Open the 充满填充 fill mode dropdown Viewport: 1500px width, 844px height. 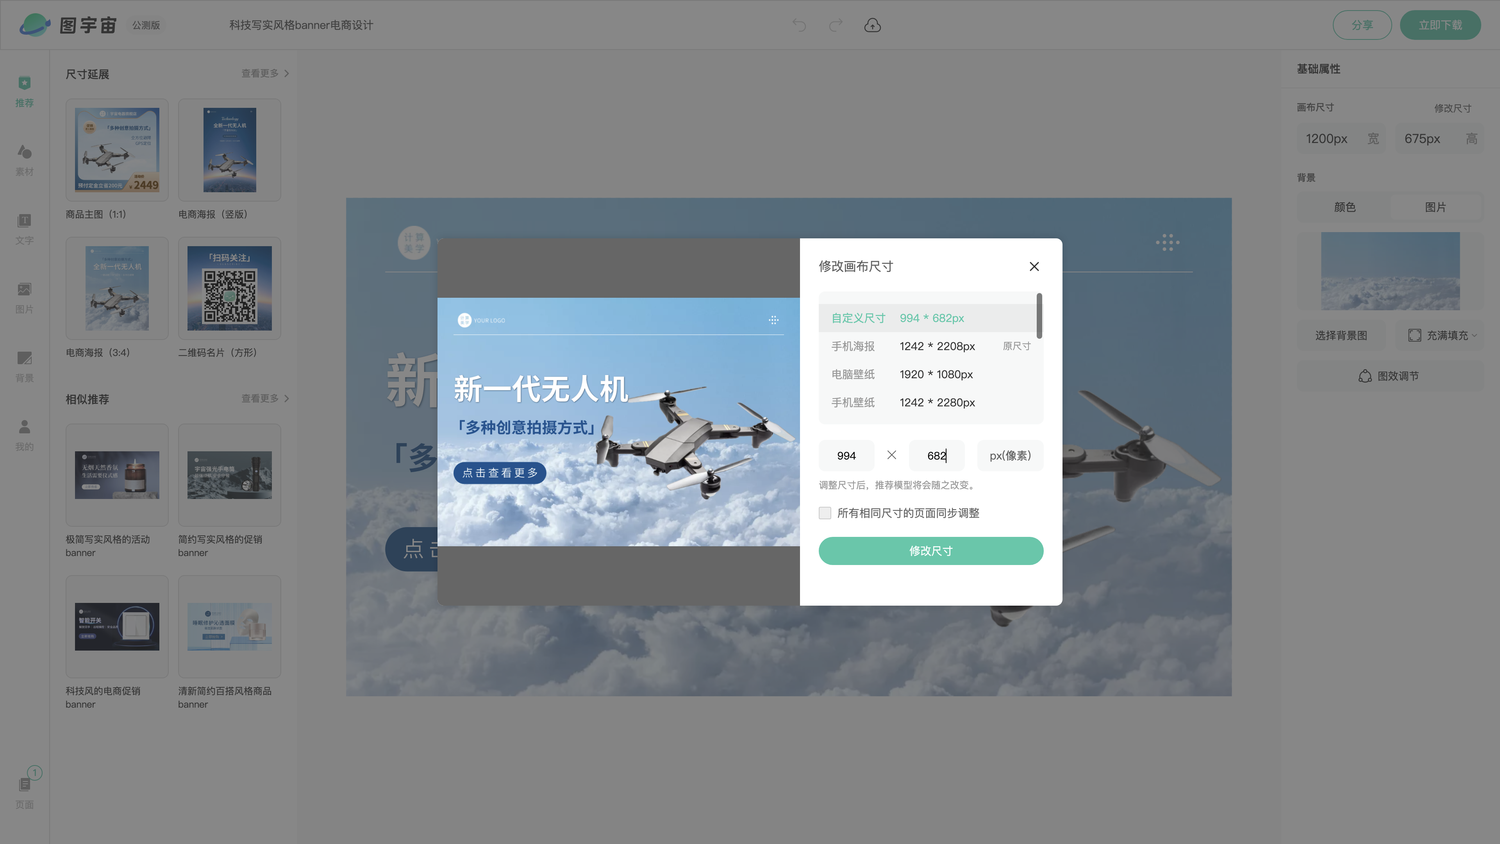(x=1442, y=335)
